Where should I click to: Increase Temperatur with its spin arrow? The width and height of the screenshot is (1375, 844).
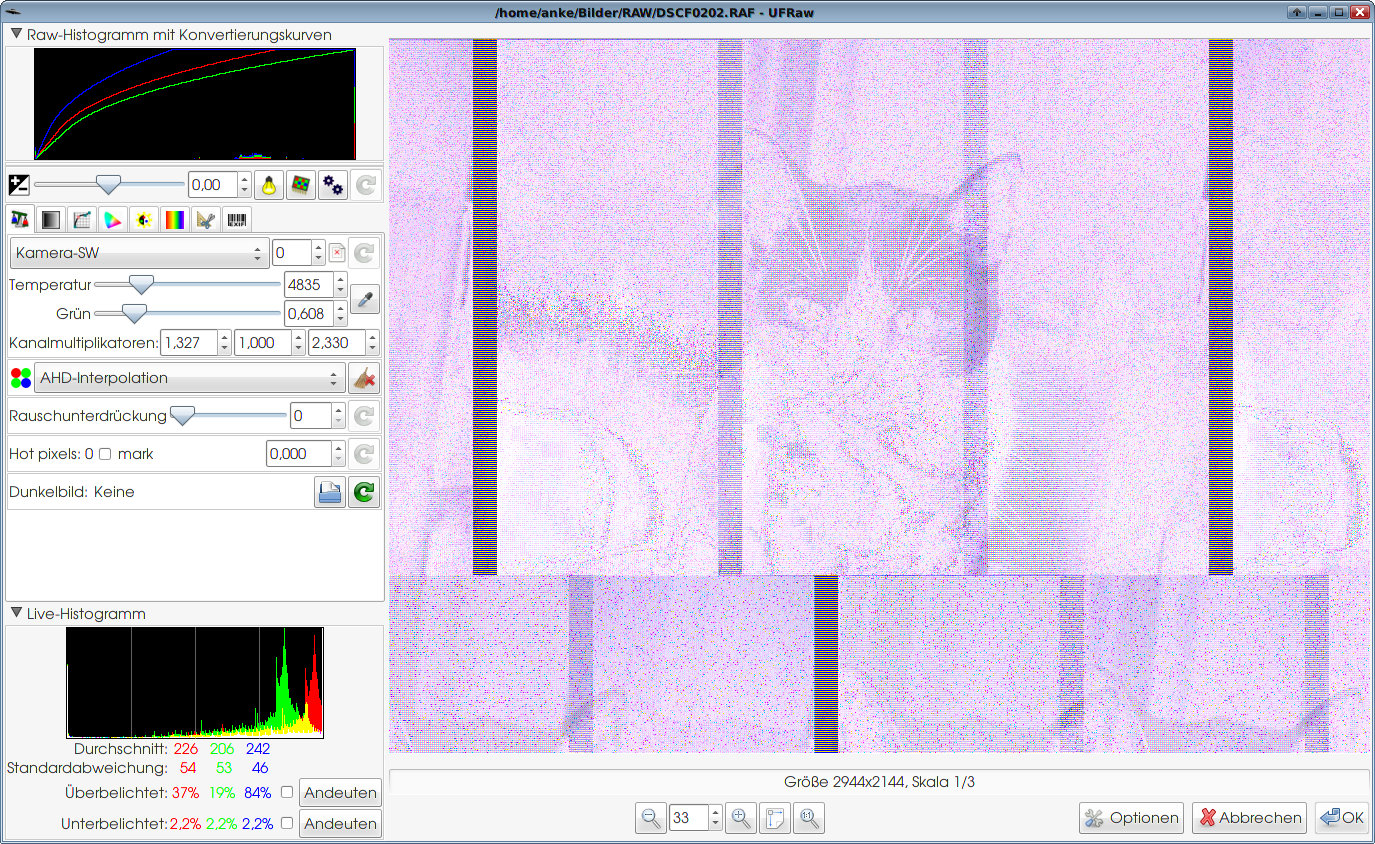(x=341, y=278)
